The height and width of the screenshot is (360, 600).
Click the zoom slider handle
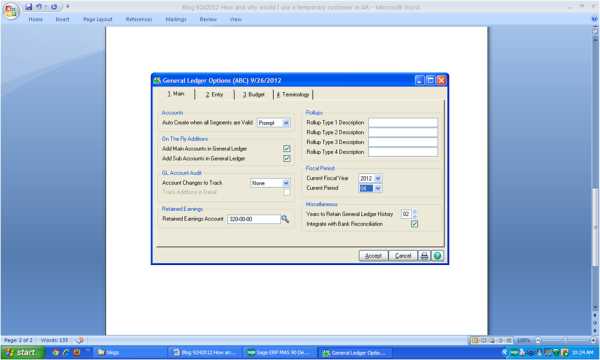point(565,340)
